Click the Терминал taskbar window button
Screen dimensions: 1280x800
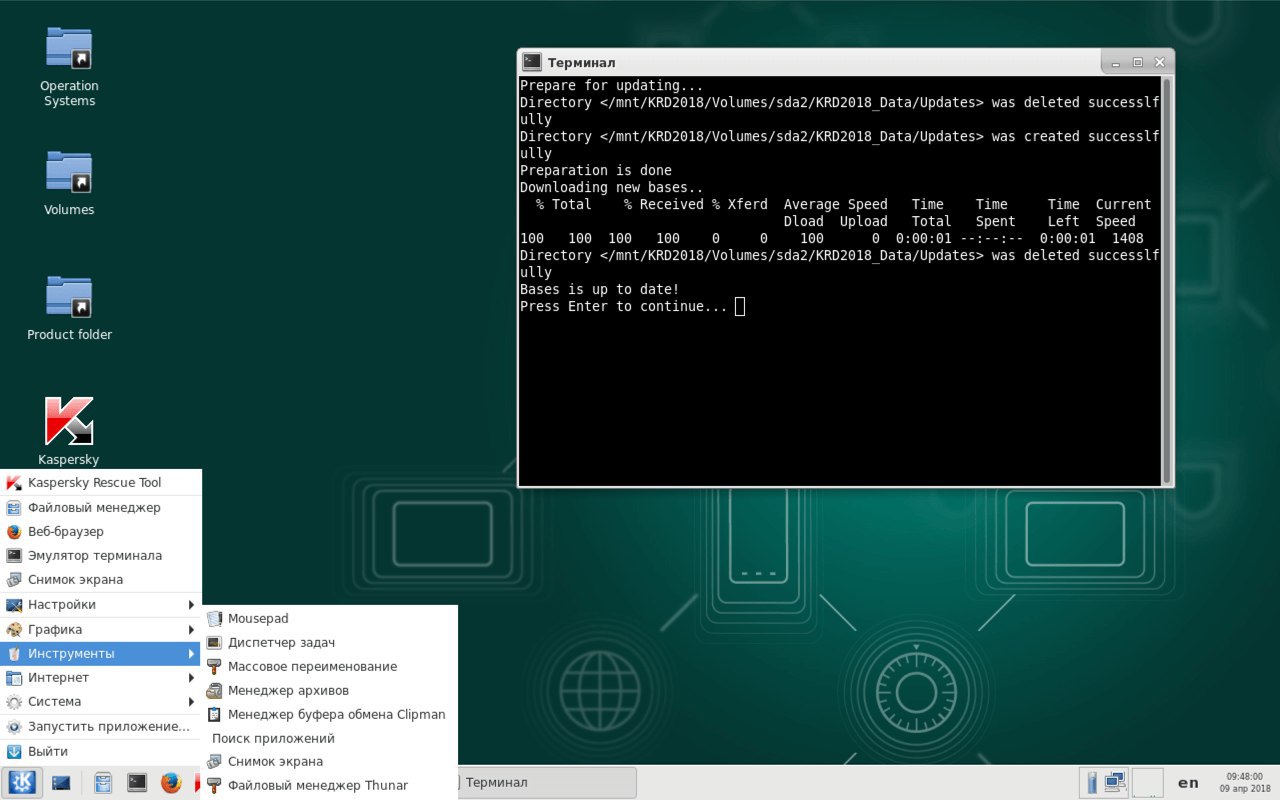click(x=546, y=783)
